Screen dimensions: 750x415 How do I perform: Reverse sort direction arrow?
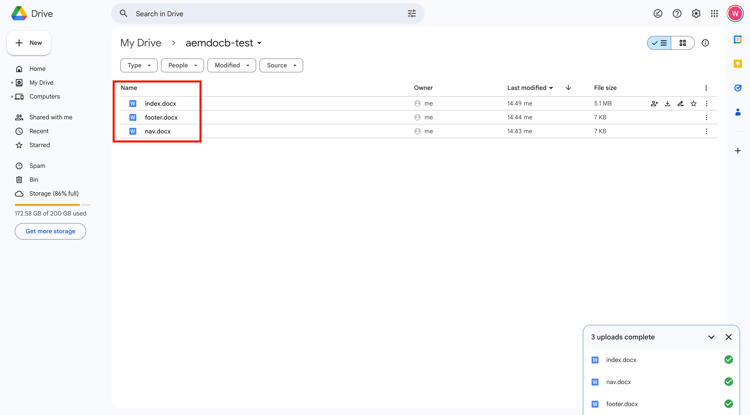(x=568, y=87)
